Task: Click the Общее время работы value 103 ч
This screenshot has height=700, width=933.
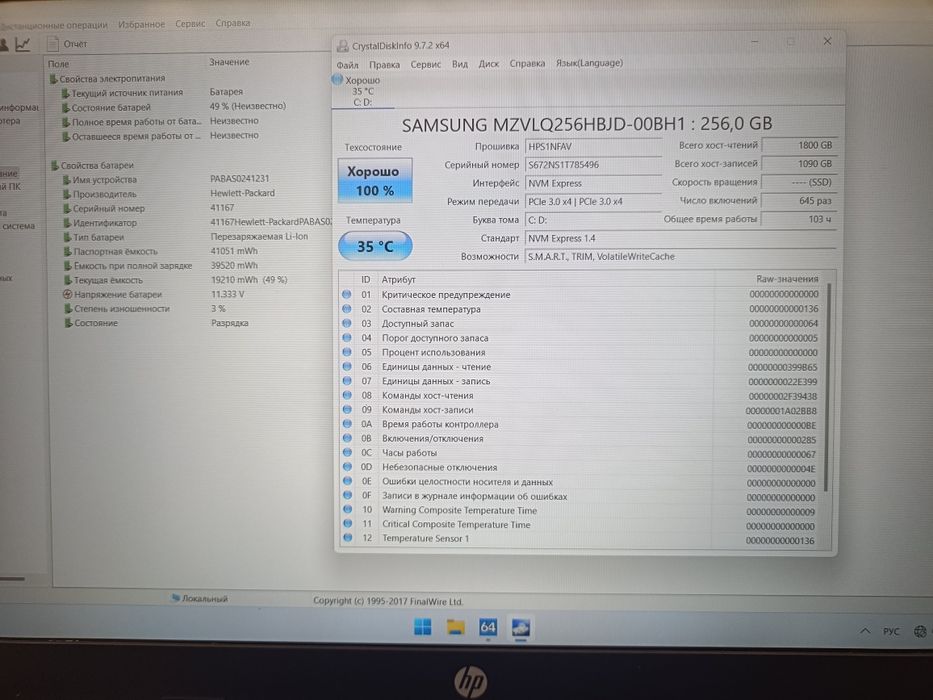Action: pos(799,219)
